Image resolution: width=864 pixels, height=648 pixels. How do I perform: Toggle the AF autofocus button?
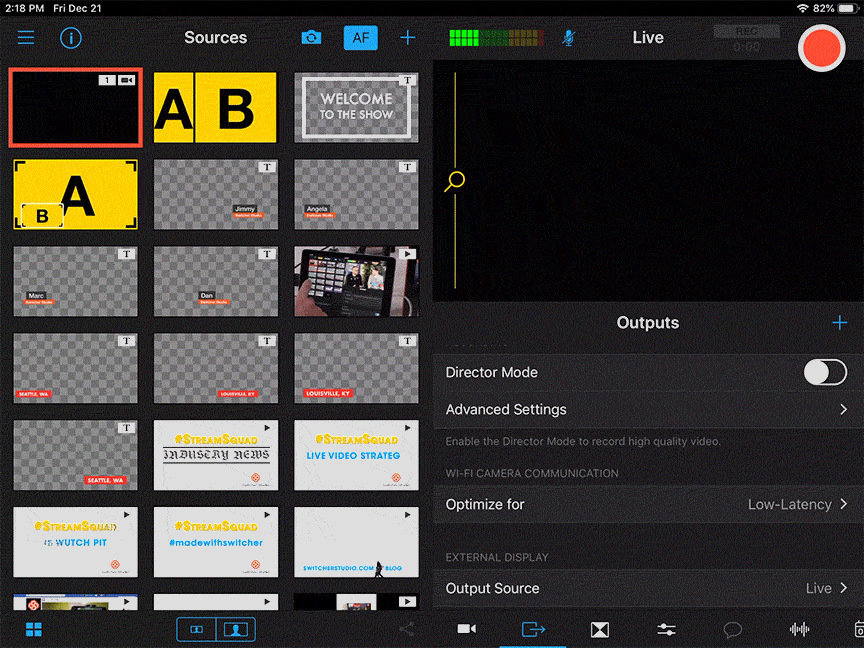360,38
